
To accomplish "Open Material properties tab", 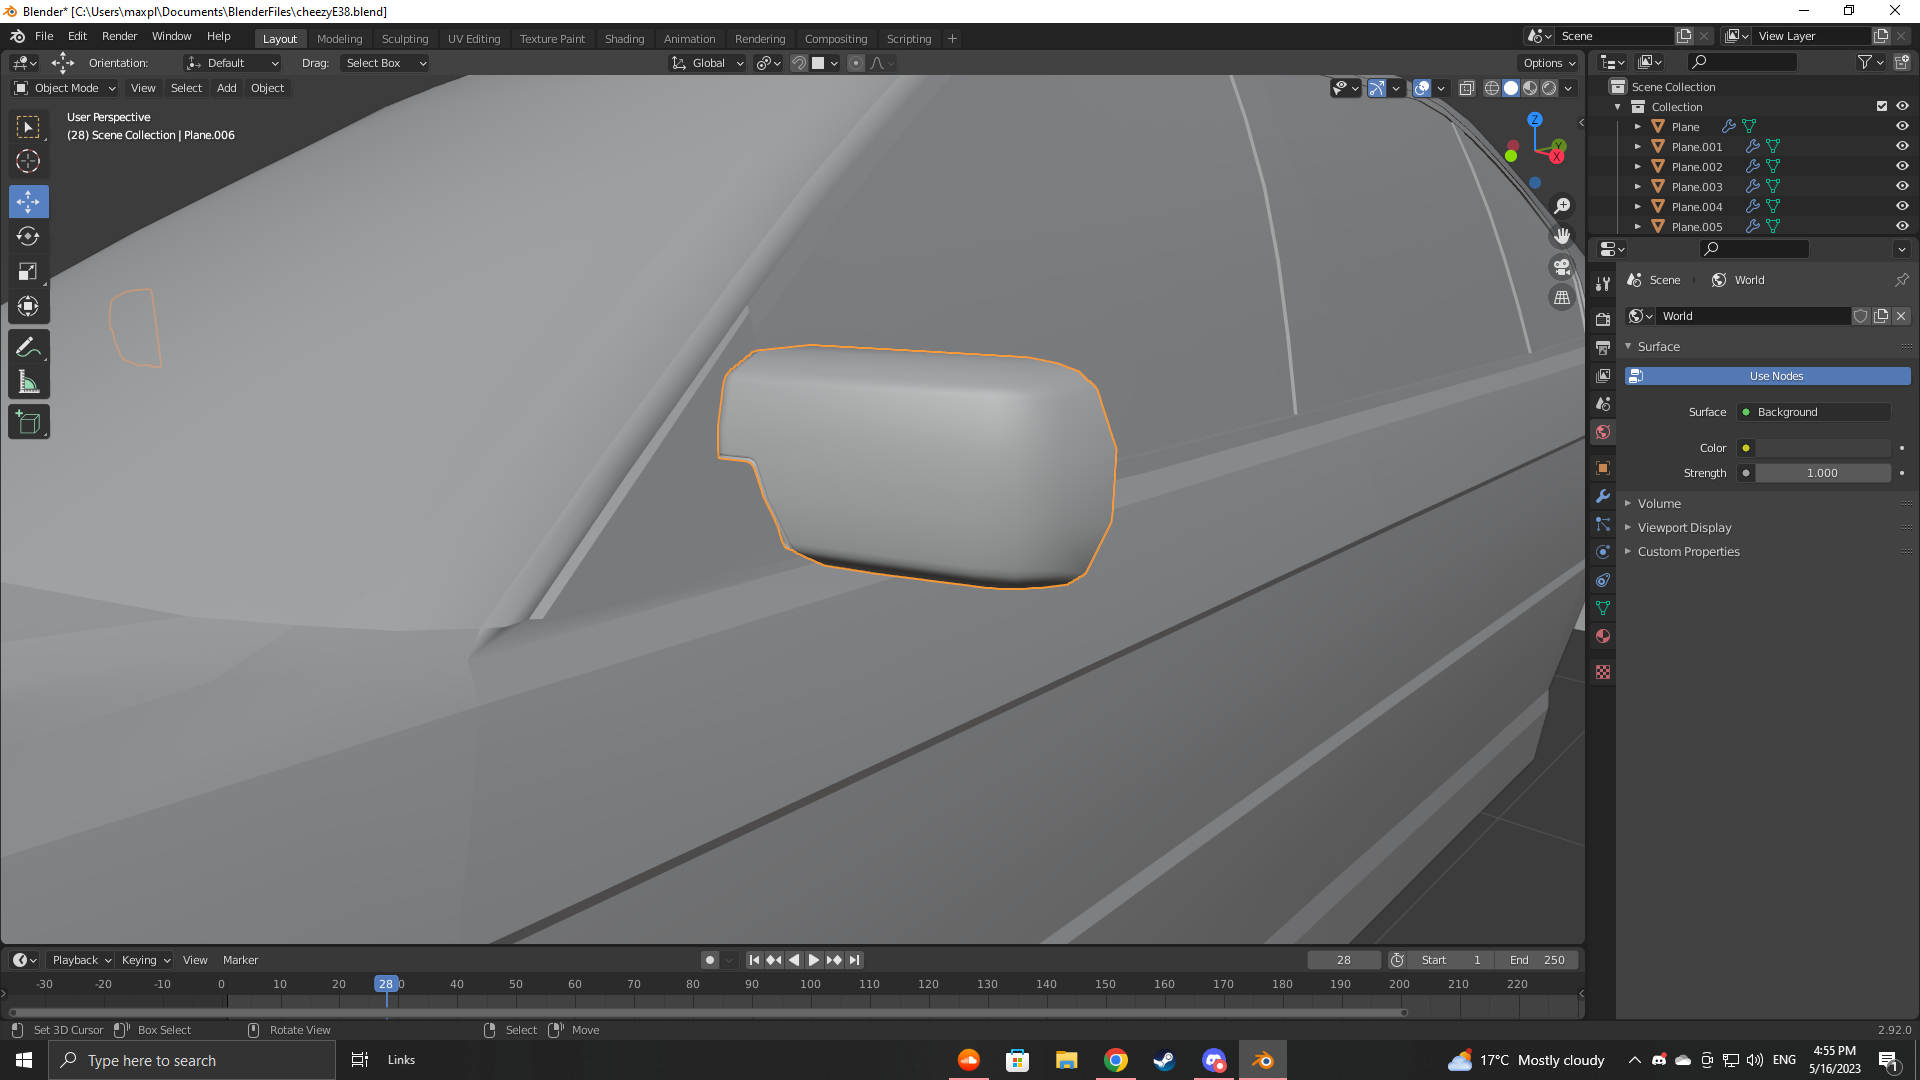I will [x=1603, y=636].
